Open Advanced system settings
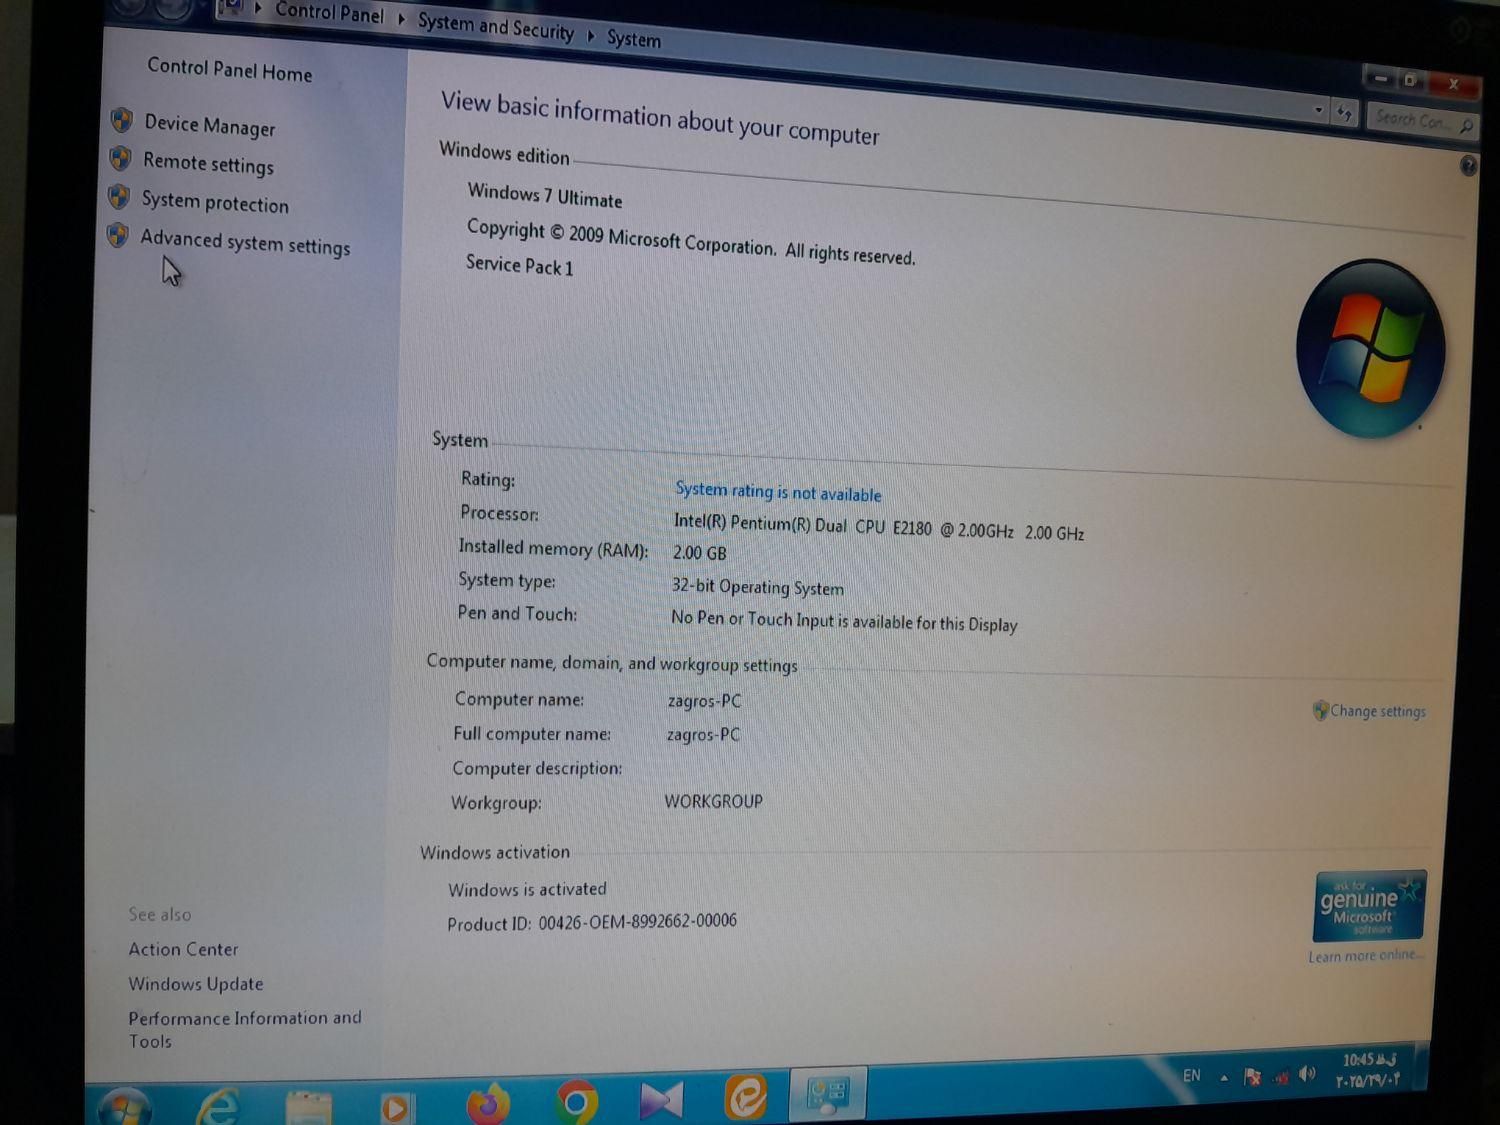 click(245, 242)
